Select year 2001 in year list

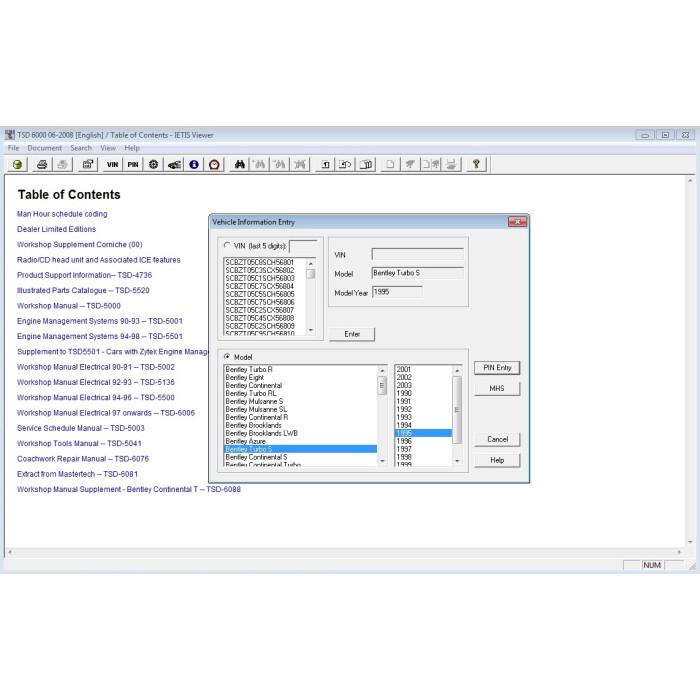pyautogui.click(x=423, y=369)
